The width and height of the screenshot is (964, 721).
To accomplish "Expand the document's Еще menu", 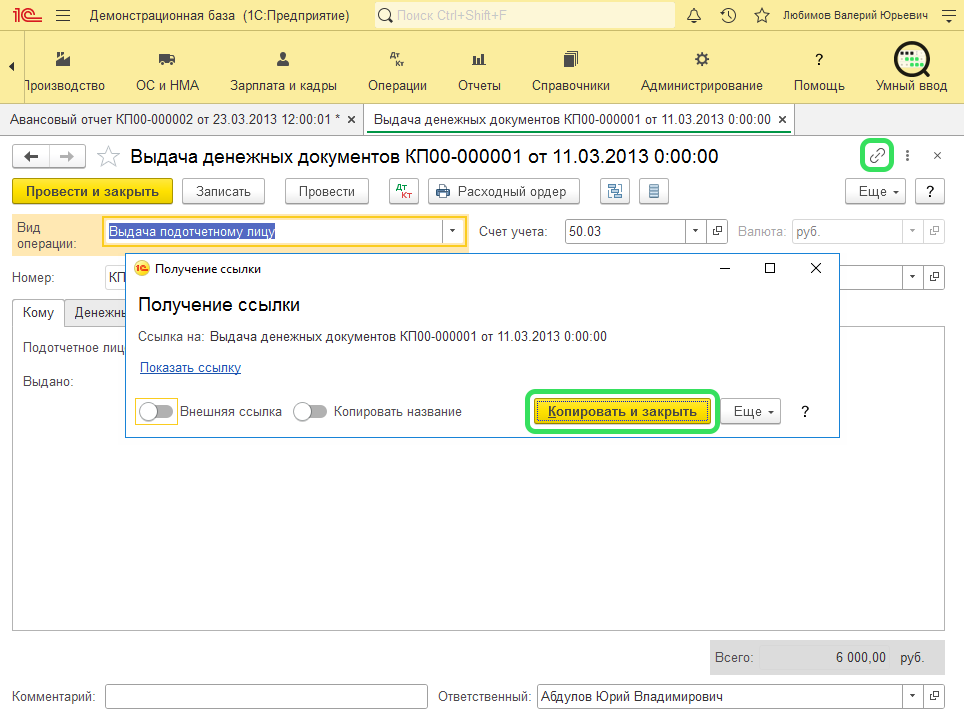I will click(x=877, y=191).
